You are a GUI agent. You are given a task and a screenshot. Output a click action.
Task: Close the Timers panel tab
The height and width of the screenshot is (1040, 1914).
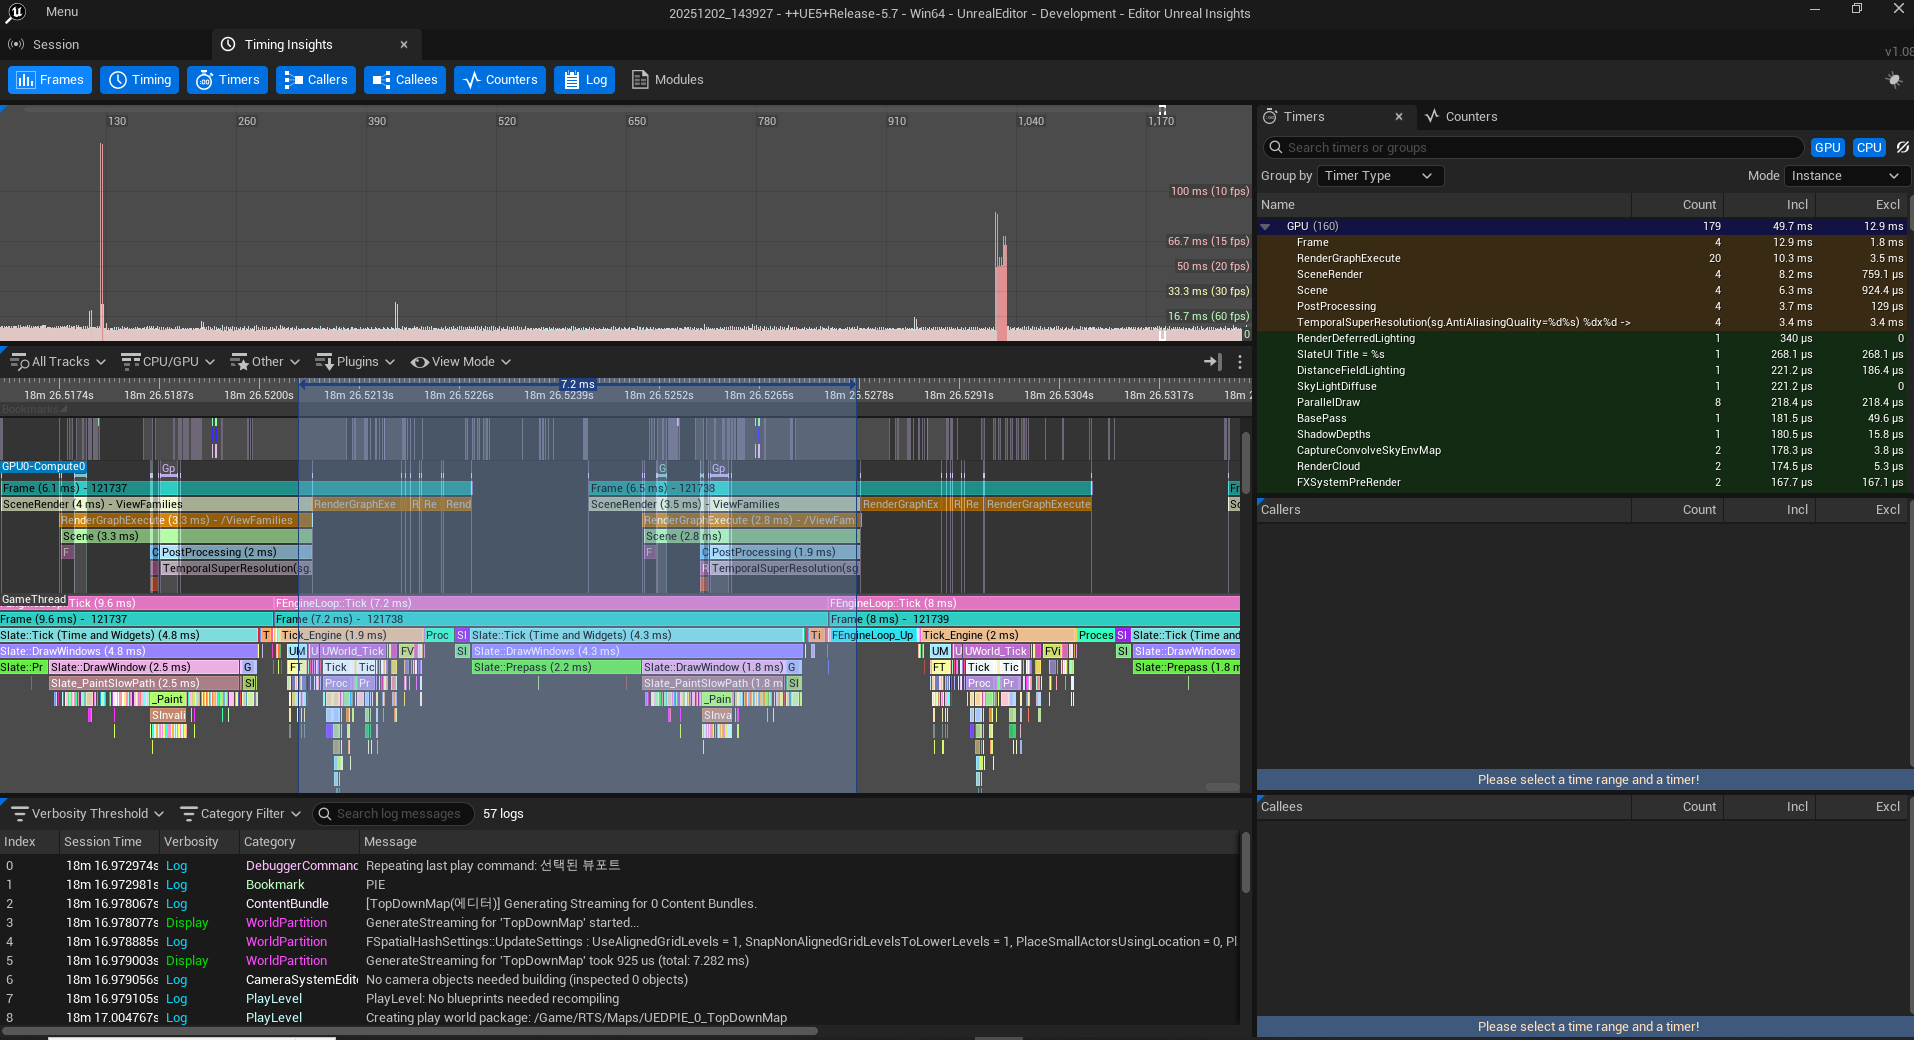1399,117
